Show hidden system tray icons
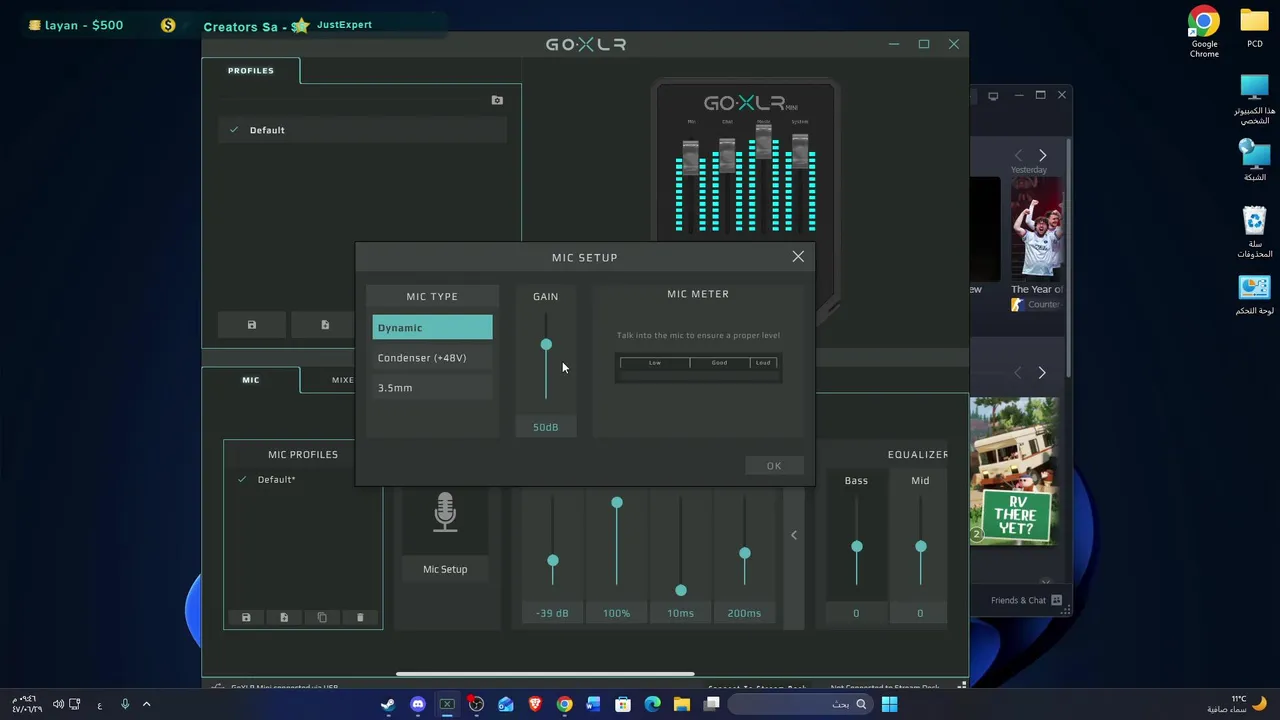The image size is (1280, 720). pos(146,704)
